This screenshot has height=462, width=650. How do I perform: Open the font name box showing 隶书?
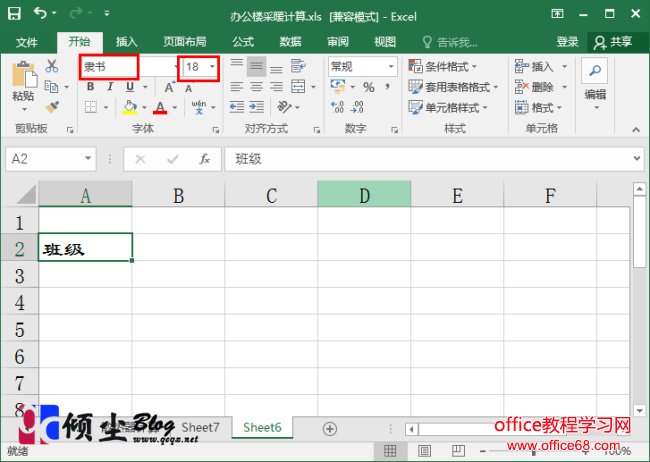[x=109, y=67]
